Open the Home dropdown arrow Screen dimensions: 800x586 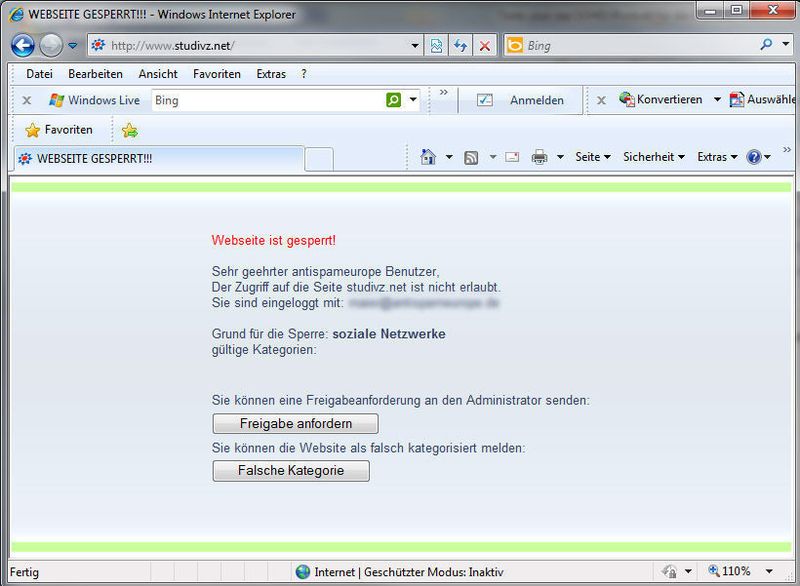click(x=449, y=157)
